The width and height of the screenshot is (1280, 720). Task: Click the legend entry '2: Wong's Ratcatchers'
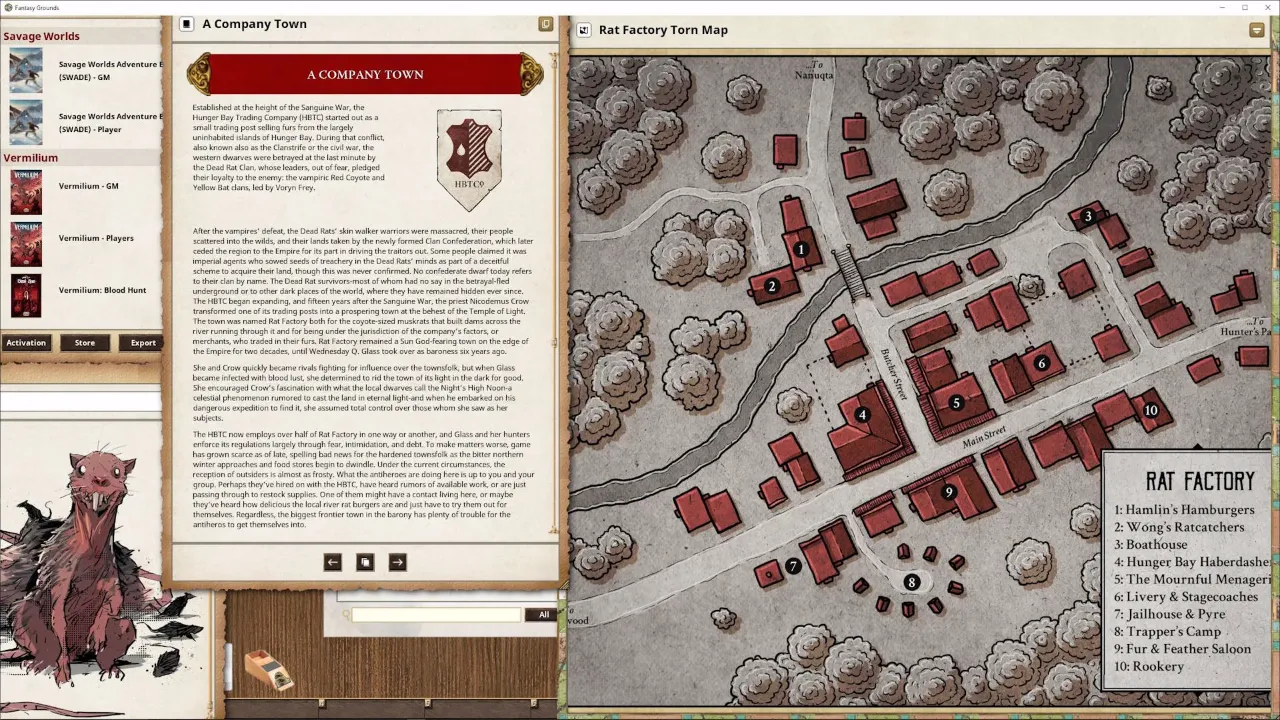1179,527
